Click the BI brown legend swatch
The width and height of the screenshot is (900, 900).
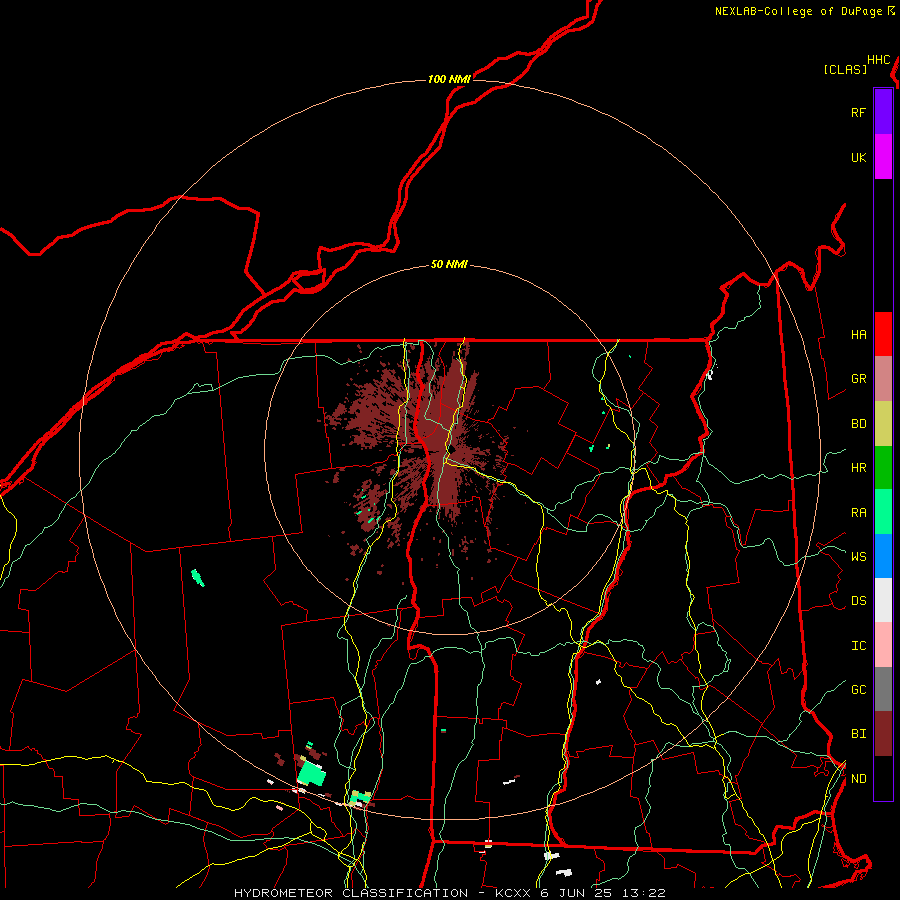pos(883,734)
